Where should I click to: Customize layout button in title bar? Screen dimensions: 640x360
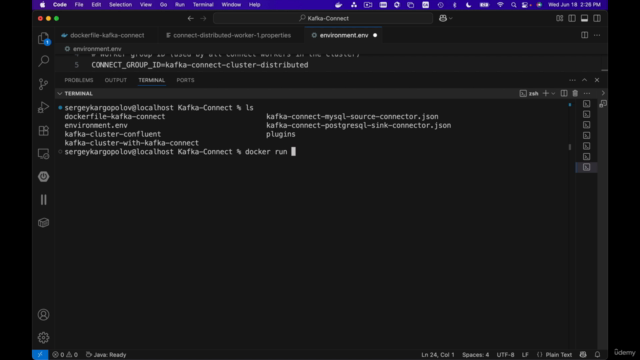tap(560, 18)
